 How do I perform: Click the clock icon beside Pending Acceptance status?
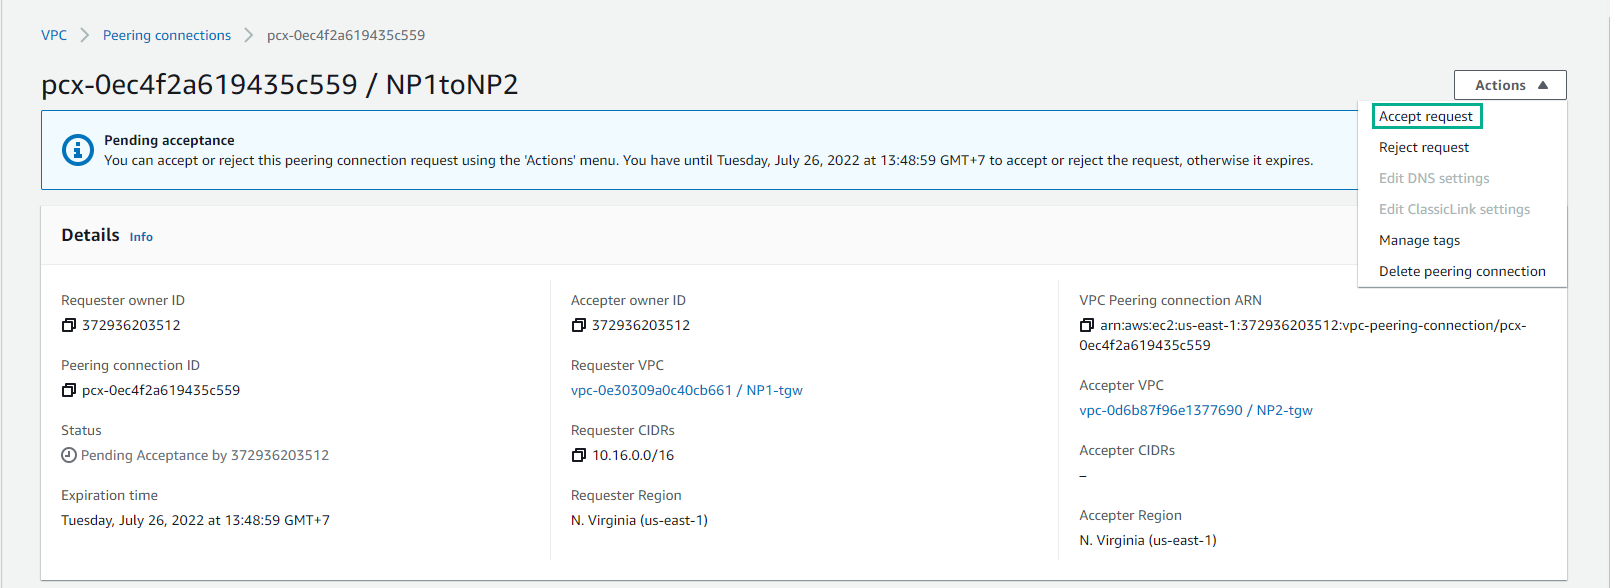[x=69, y=455]
